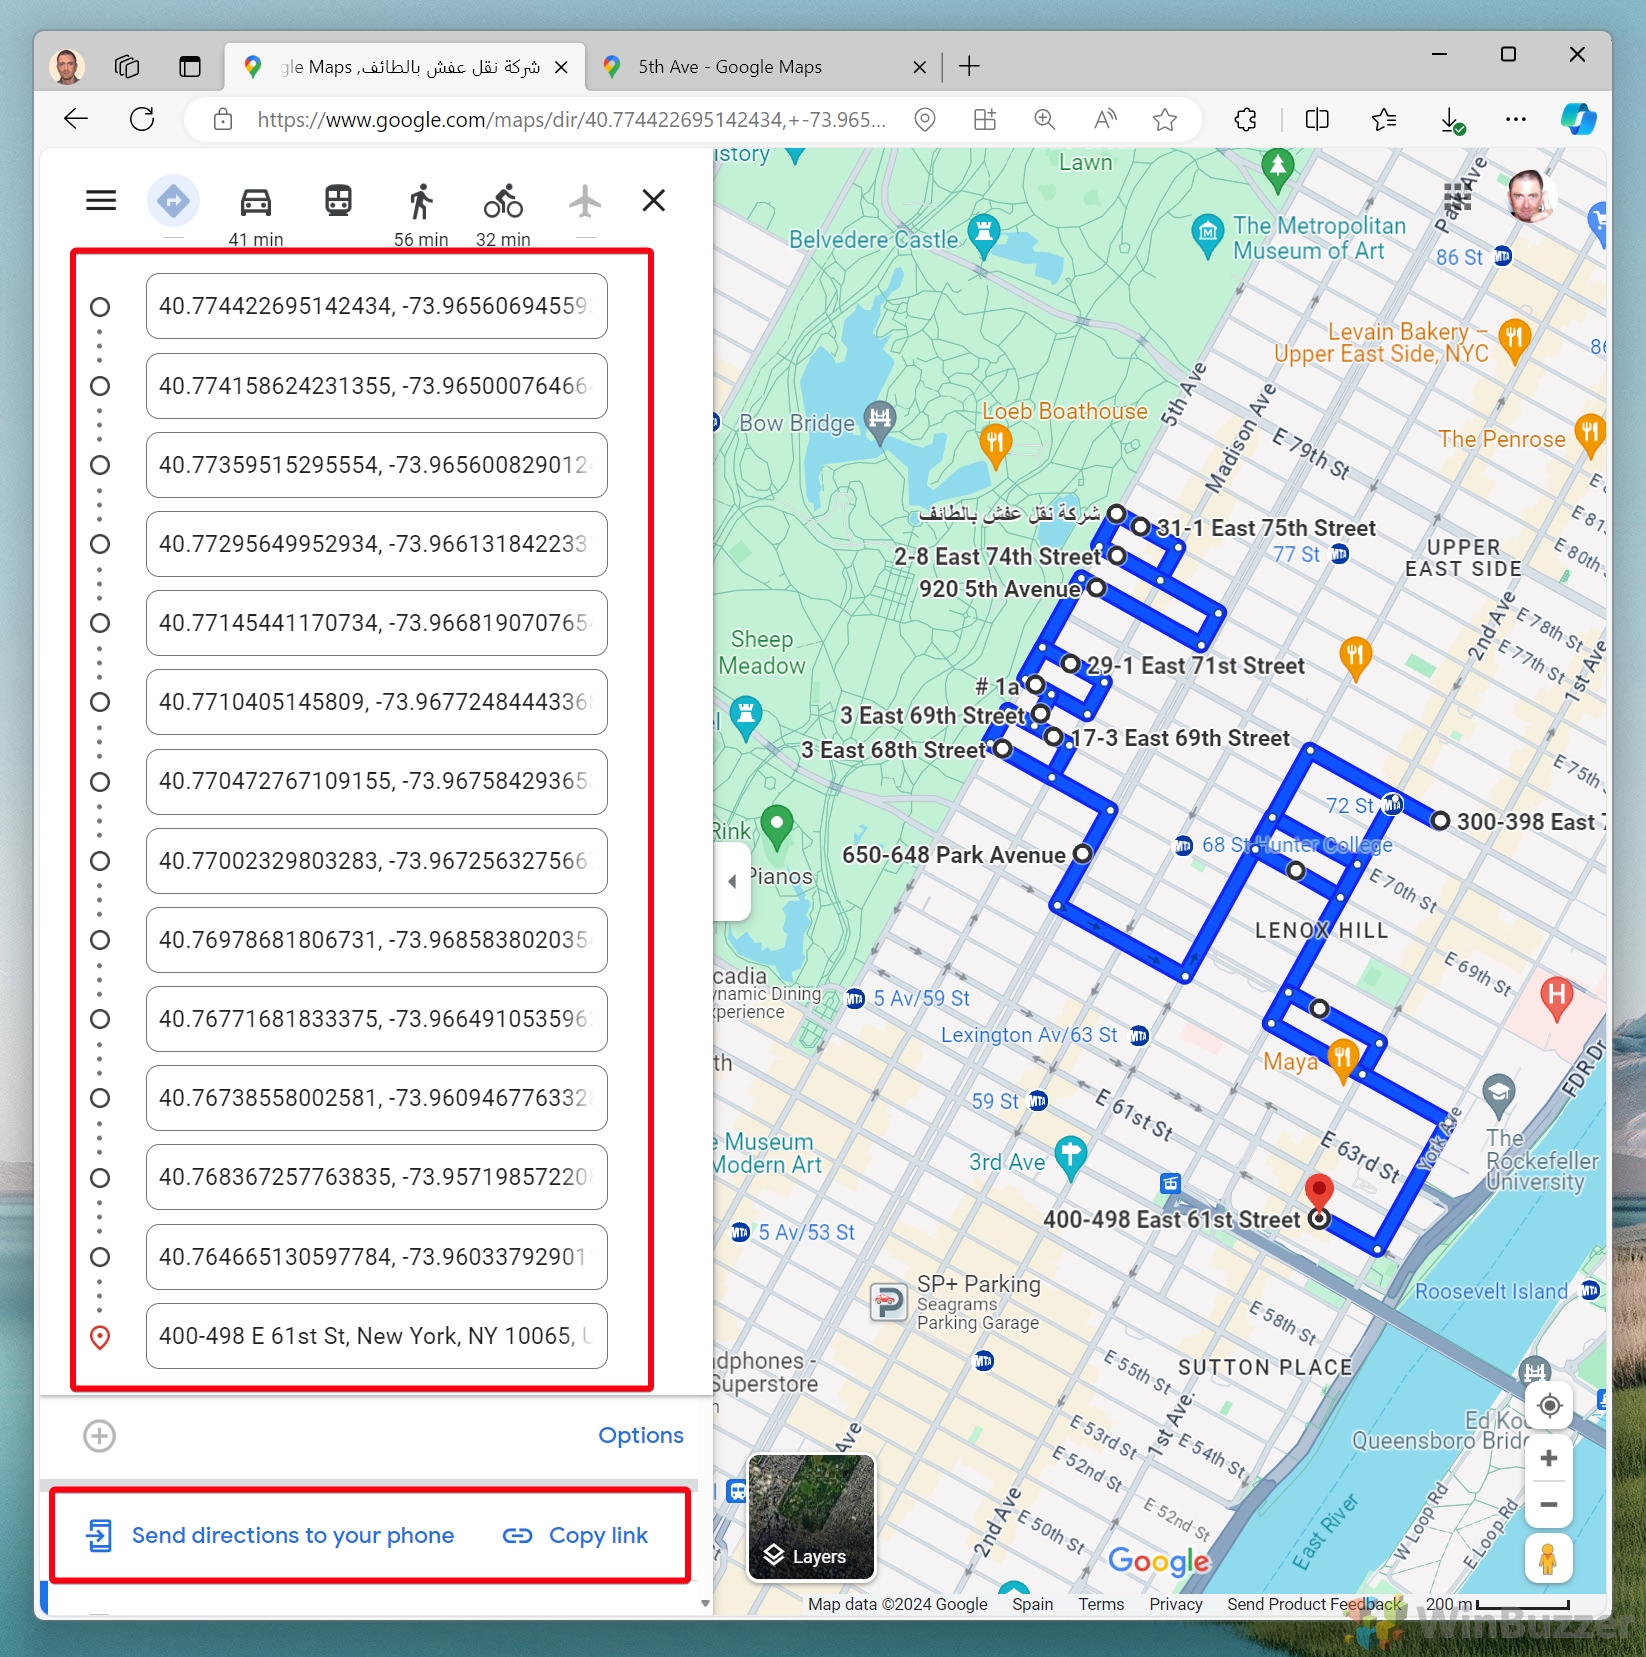Image resolution: width=1646 pixels, height=1657 pixels.
Task: Switch to the first Google Maps tab
Action: click(405, 67)
